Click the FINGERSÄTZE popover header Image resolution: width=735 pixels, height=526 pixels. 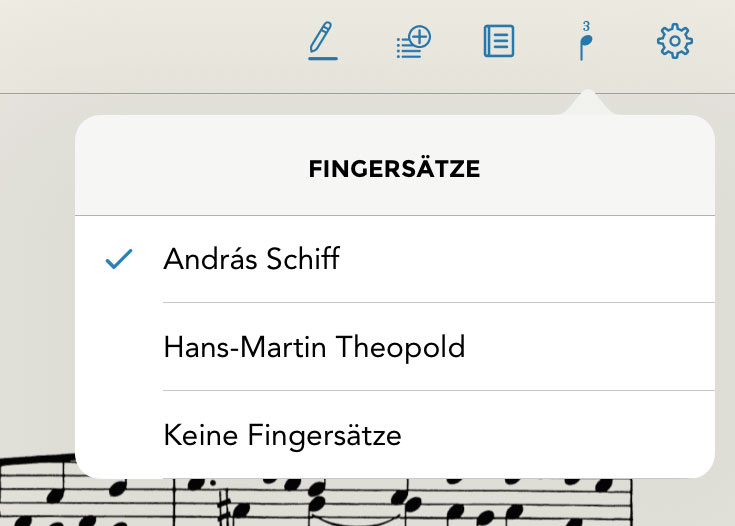click(394, 170)
